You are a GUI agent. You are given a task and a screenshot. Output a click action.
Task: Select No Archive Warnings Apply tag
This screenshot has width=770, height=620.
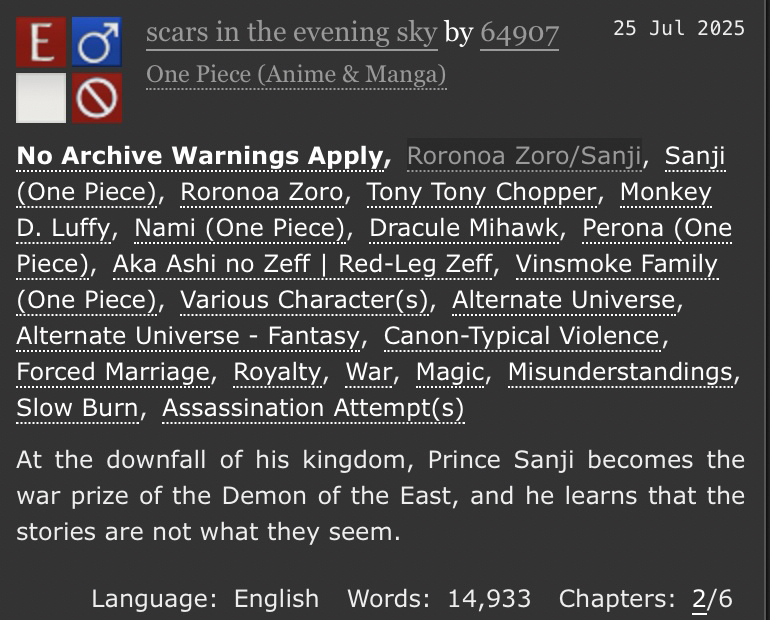click(200, 156)
